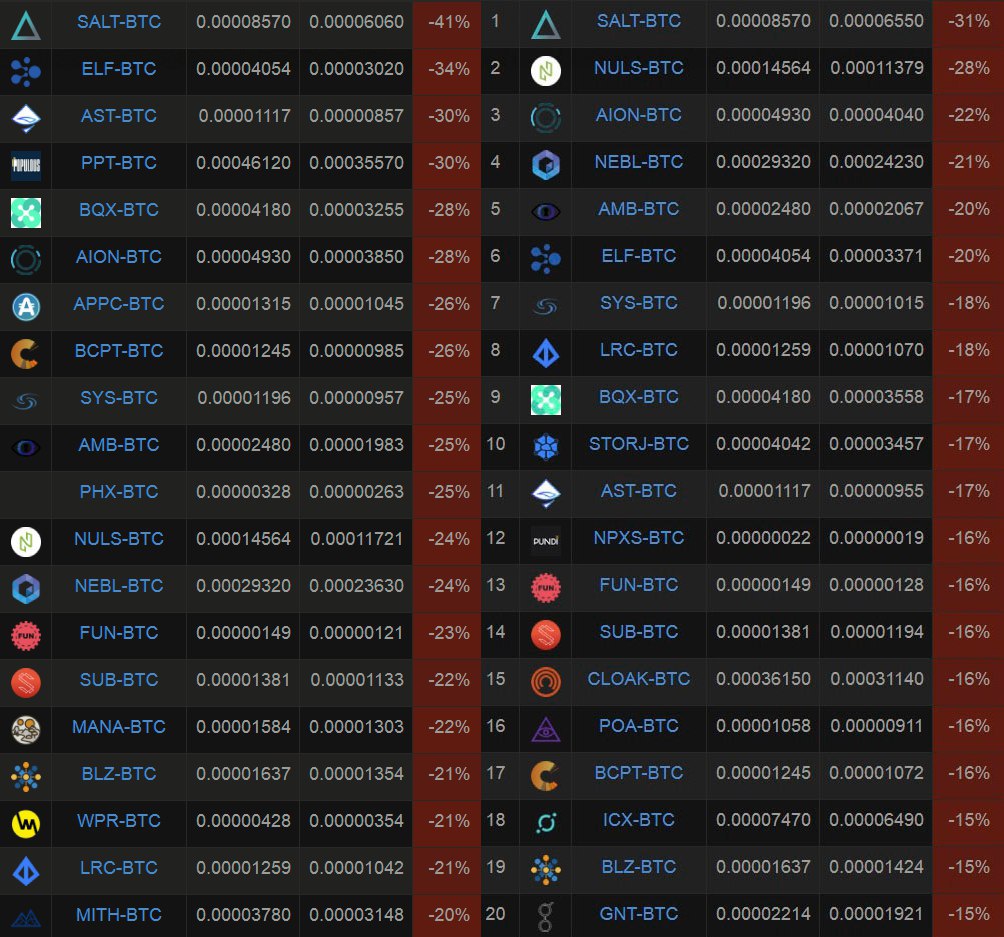Click the NULS coin icon in left table
This screenshot has width=1004, height=937.
click(x=26, y=542)
